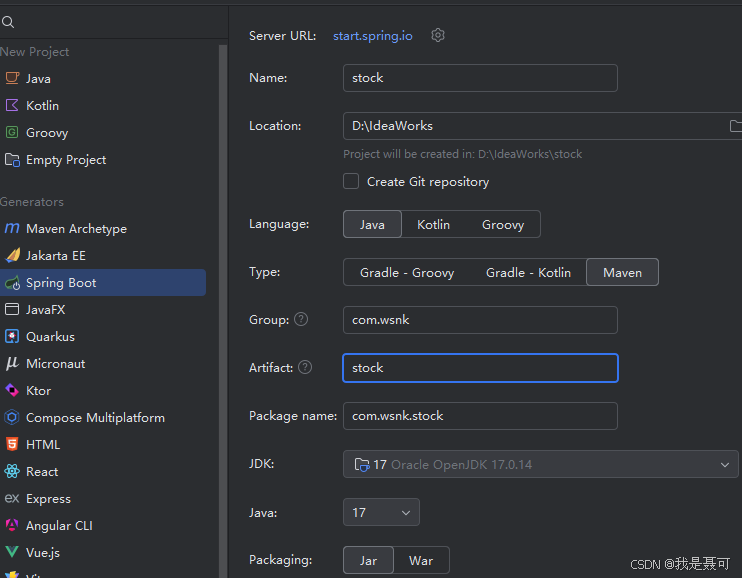The width and height of the screenshot is (742, 578).
Task: Select Kotlin in New Project list
Action: pyautogui.click(x=103, y=105)
